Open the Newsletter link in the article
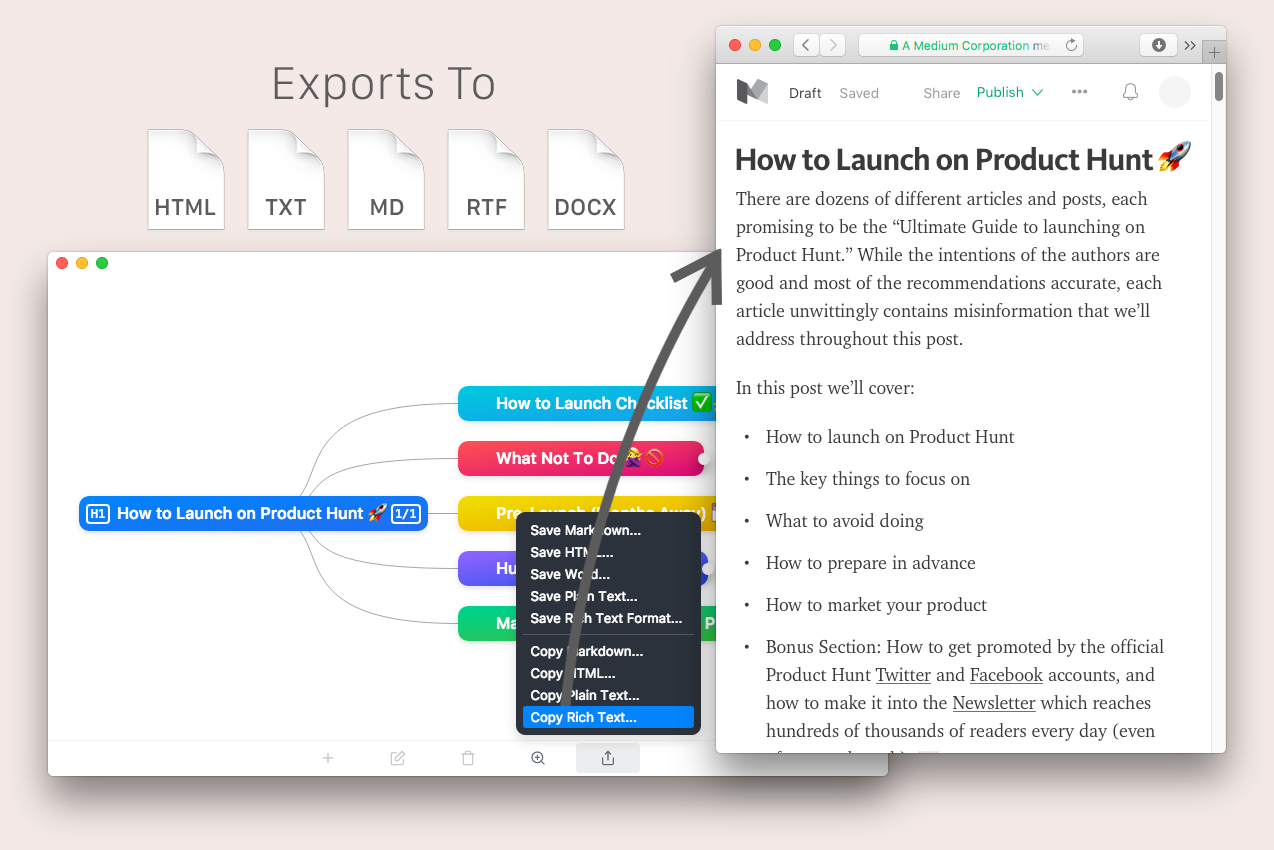1274x850 pixels. pyautogui.click(x=993, y=703)
